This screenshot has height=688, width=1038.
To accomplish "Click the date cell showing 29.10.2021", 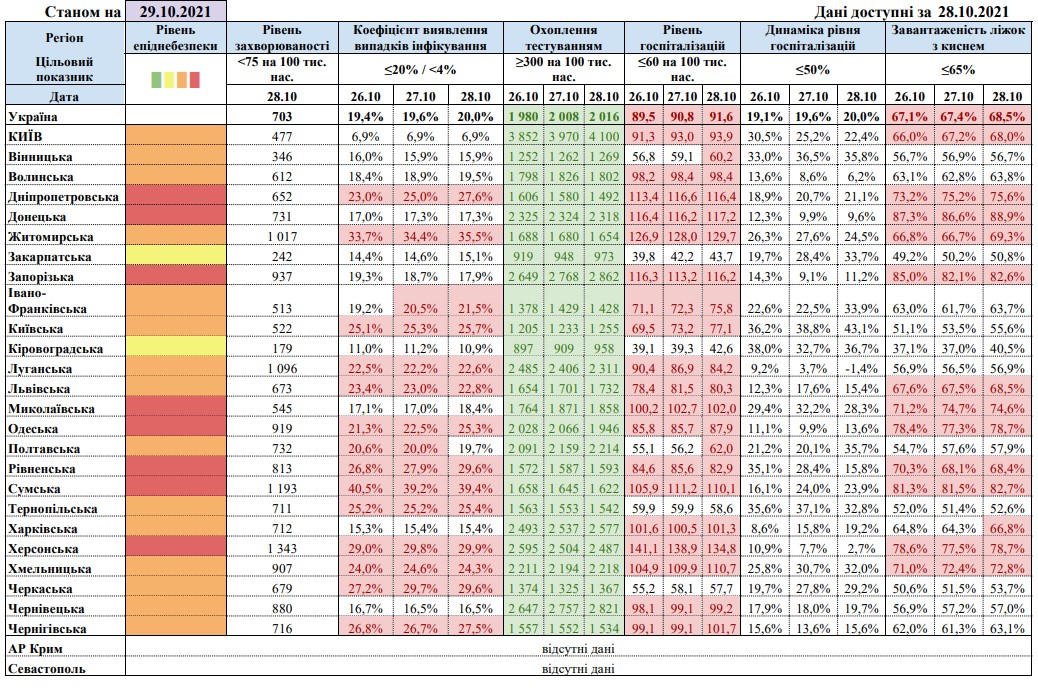I will [175, 11].
